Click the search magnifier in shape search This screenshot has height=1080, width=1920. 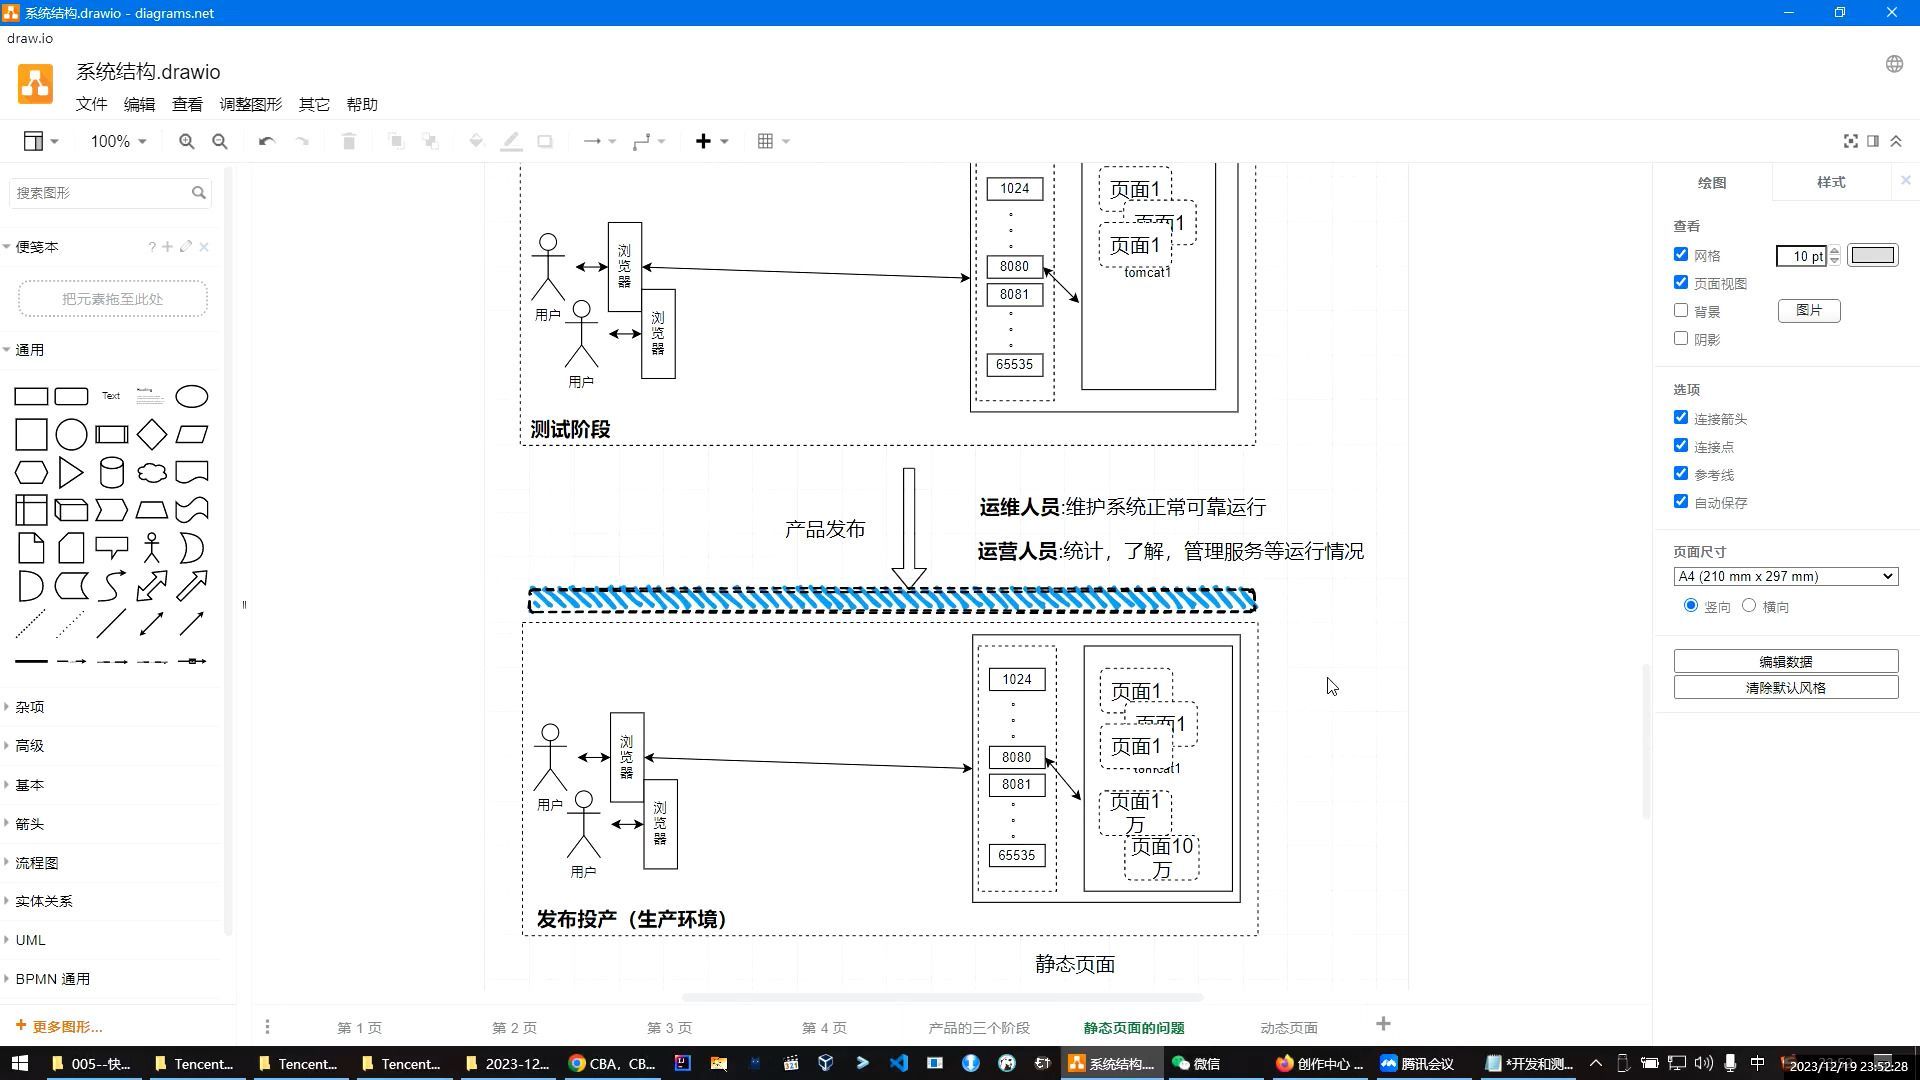point(198,193)
